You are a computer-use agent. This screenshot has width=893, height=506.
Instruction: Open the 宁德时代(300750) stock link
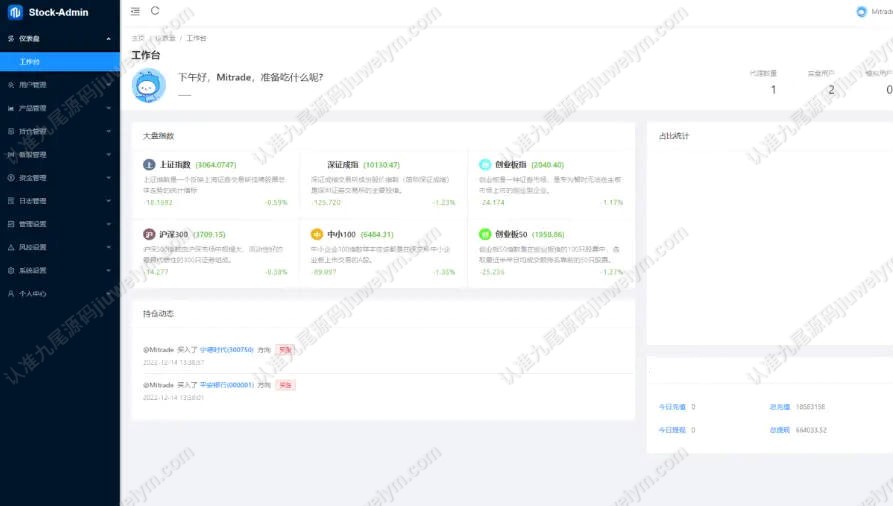pos(227,349)
